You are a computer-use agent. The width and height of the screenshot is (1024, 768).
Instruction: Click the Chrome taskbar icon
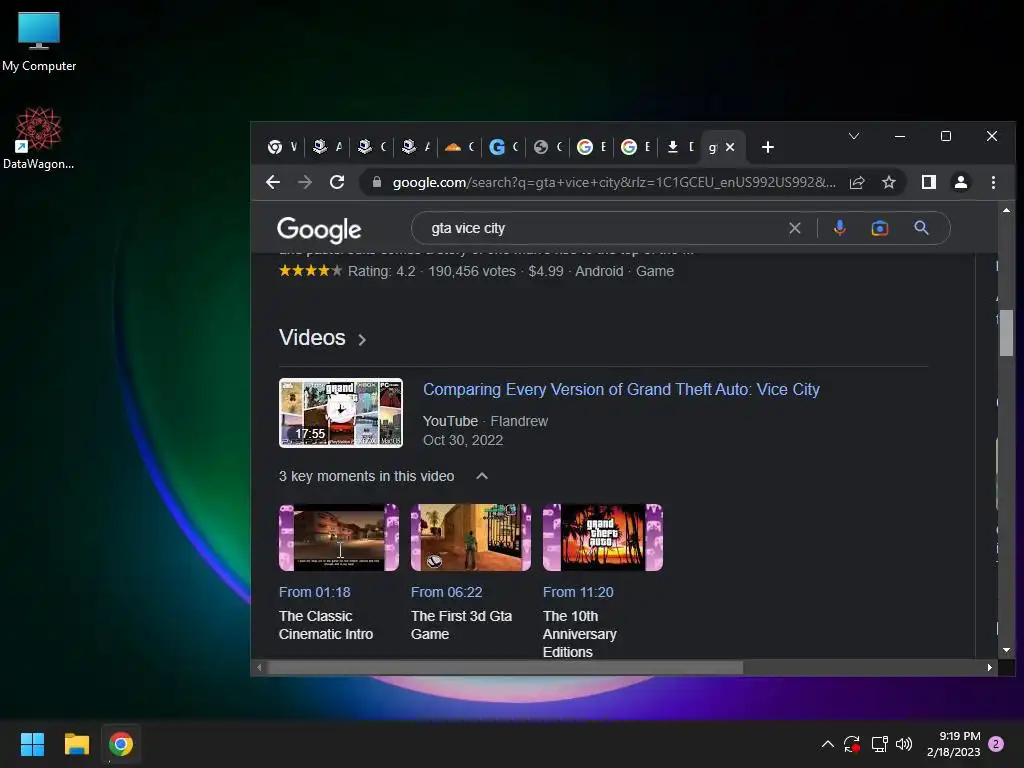click(x=121, y=744)
